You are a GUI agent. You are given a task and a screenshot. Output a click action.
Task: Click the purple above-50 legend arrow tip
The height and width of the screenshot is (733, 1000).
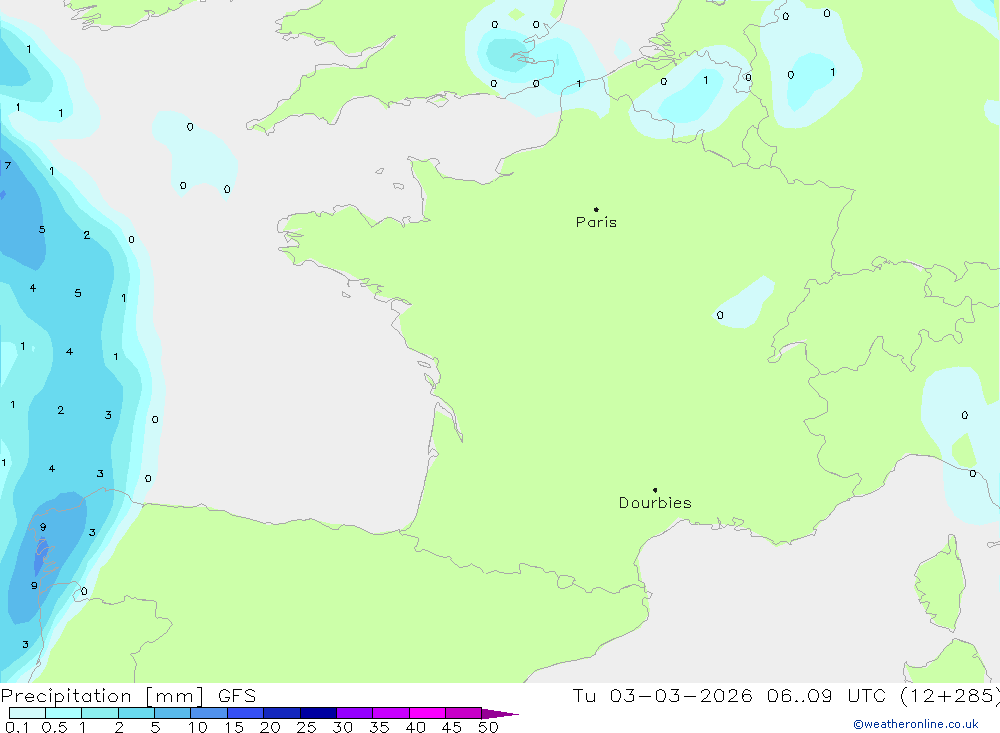click(499, 714)
